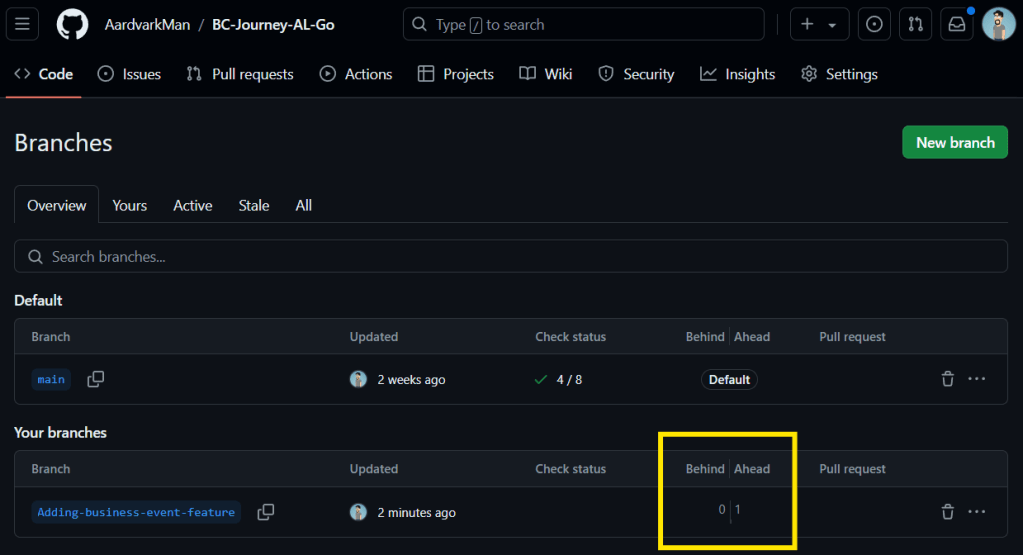Click the GitHub logo icon
The image size is (1023, 555).
[72, 24]
